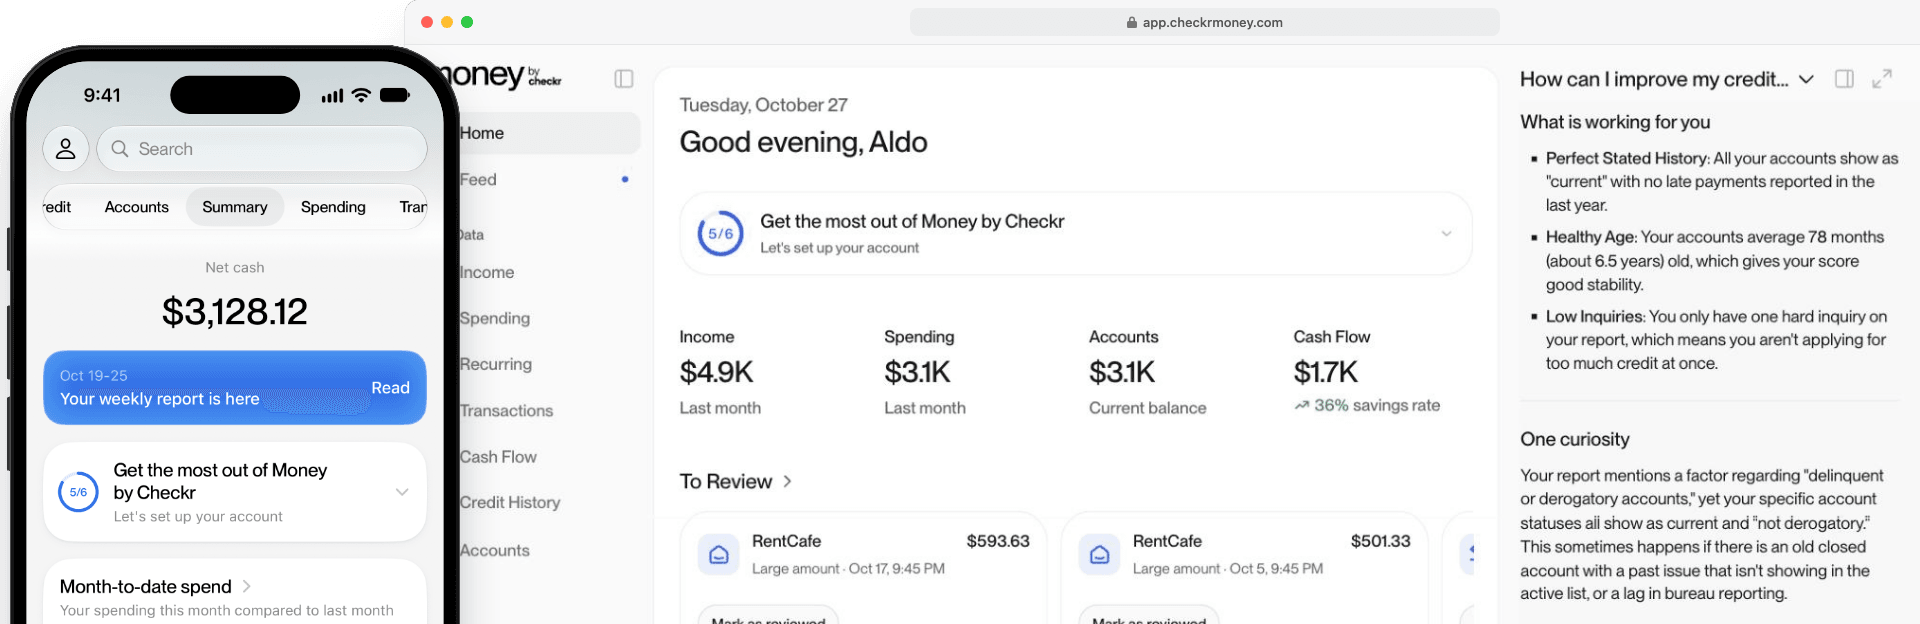The height and width of the screenshot is (624, 1920).
Task: Switch to the Spending tab on the phone
Action: coord(333,207)
